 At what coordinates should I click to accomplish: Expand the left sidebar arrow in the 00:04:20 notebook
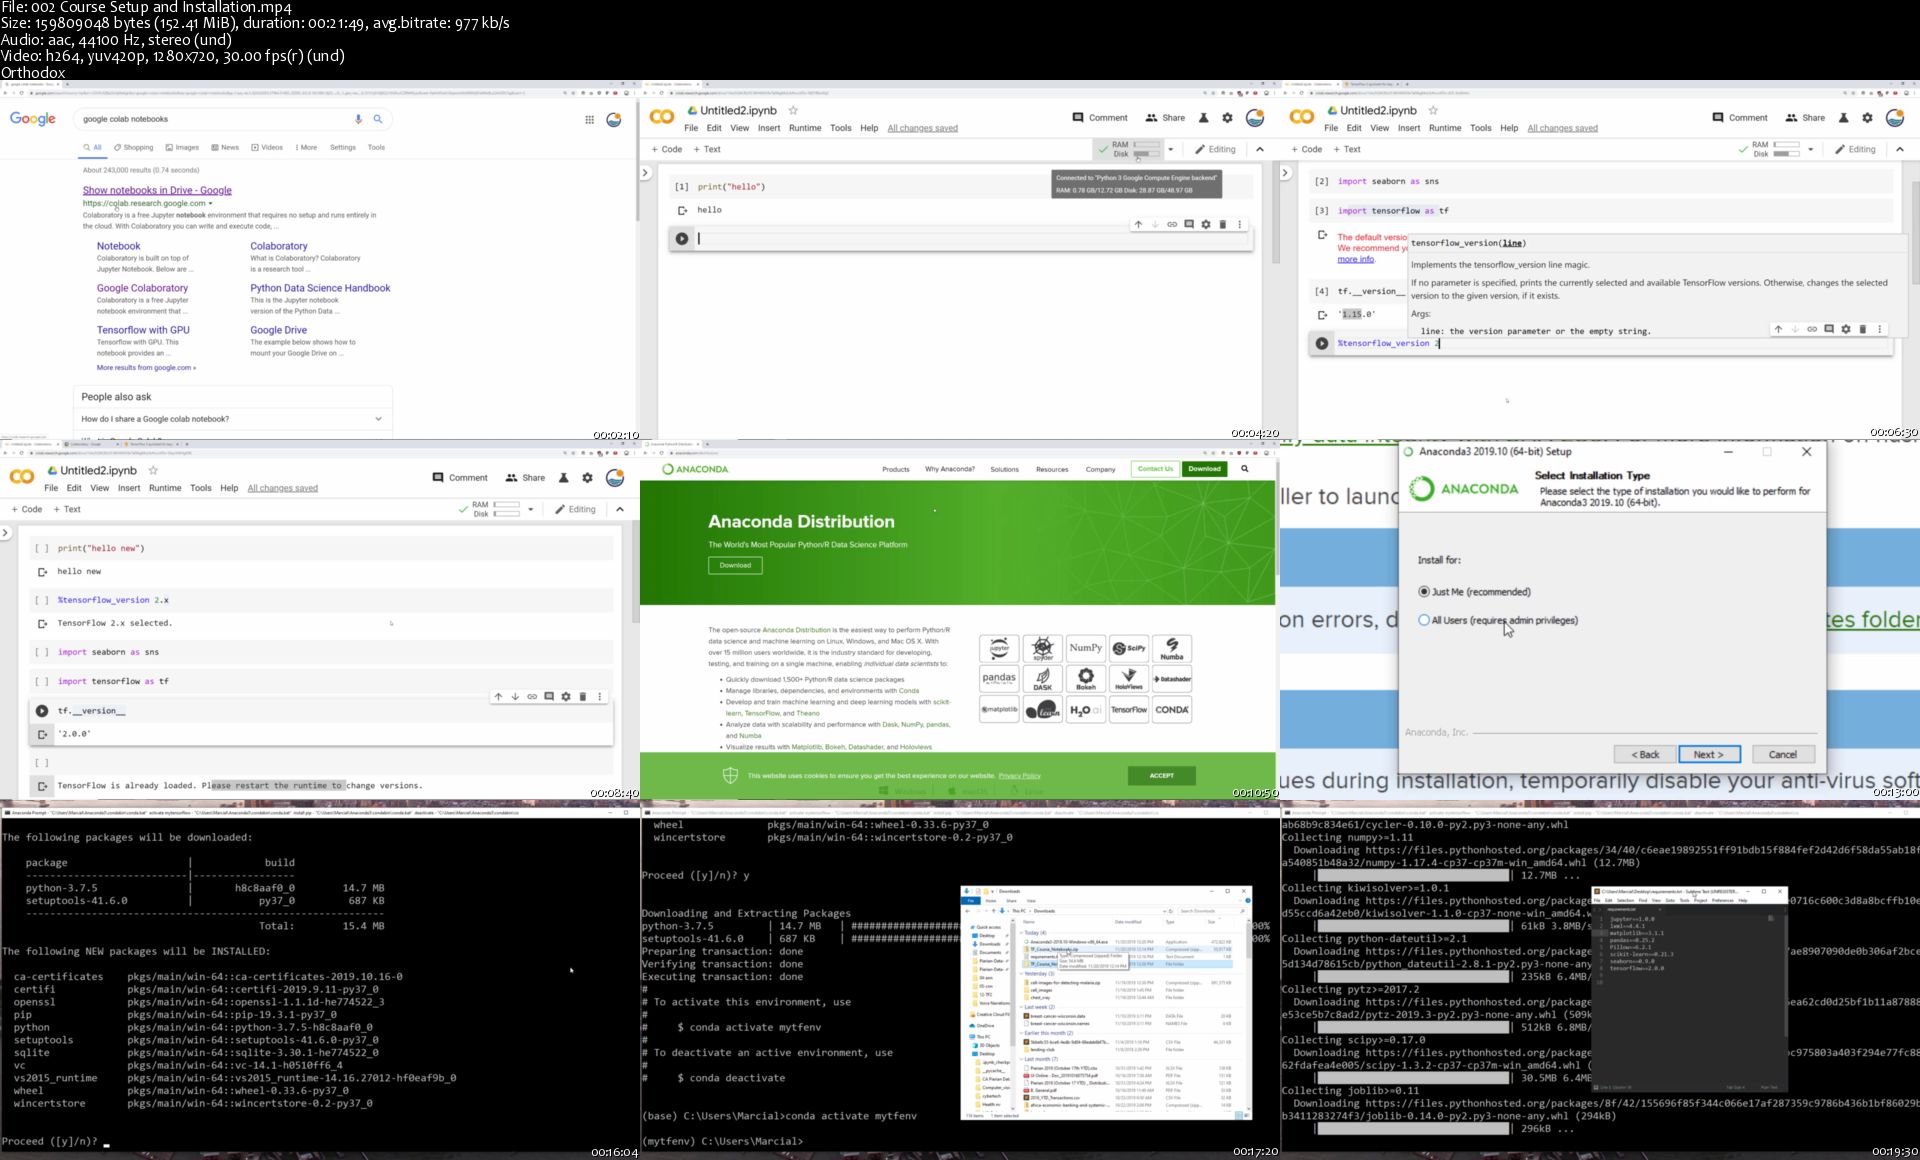[x=646, y=173]
